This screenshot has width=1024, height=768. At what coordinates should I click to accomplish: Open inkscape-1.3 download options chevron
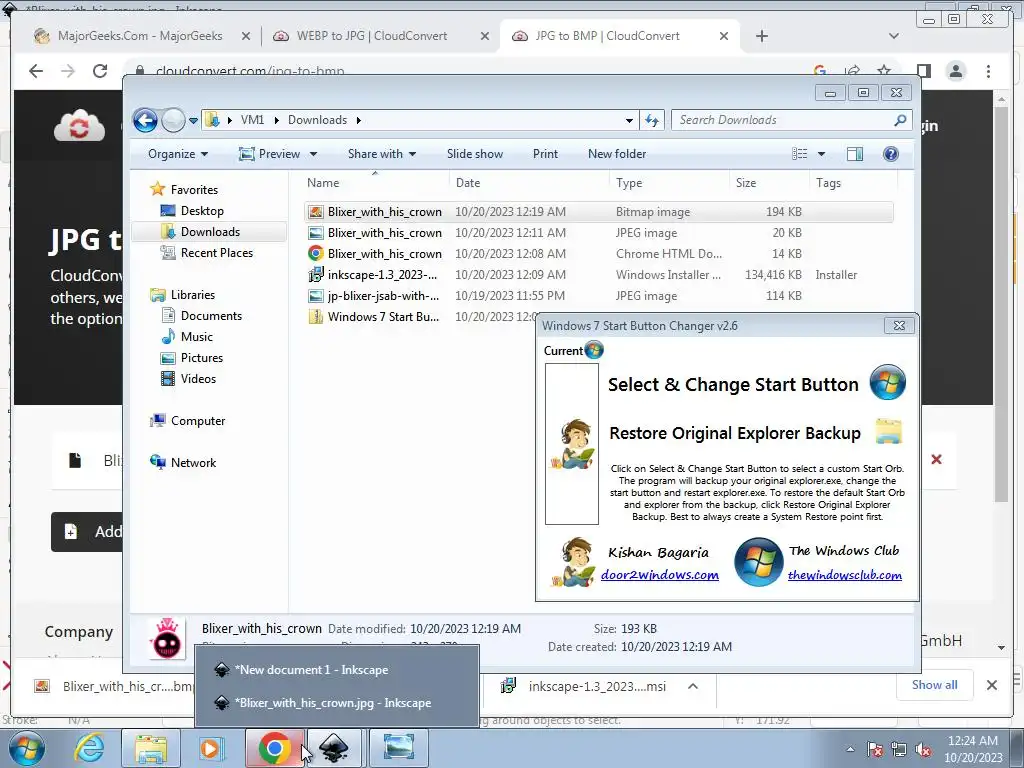coord(693,686)
